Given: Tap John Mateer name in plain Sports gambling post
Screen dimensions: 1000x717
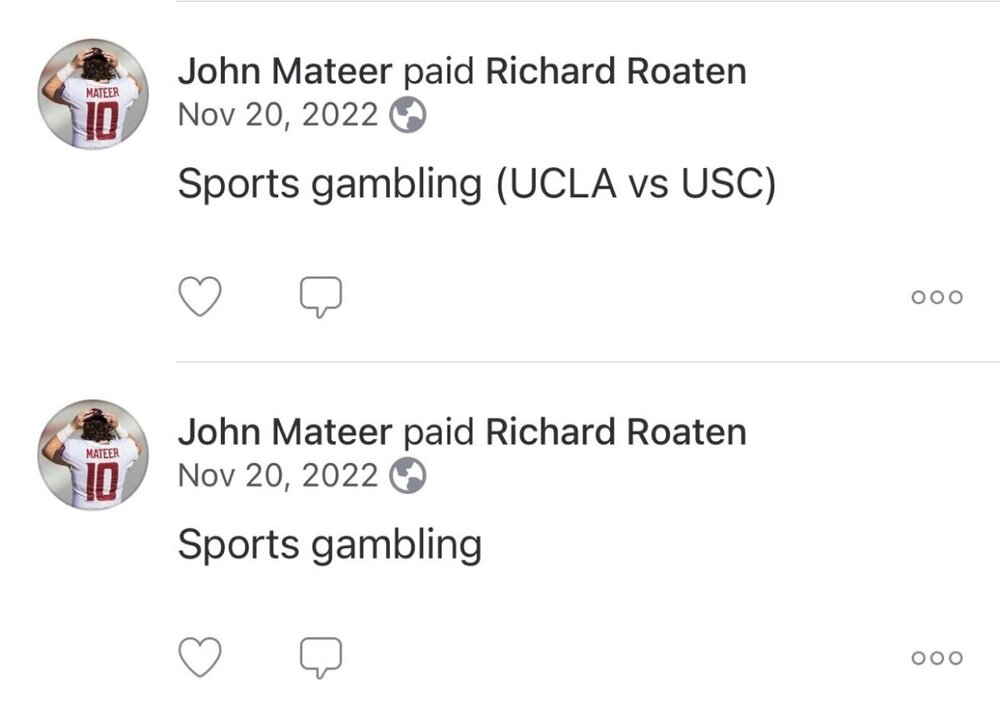Looking at the screenshot, I should click(285, 432).
